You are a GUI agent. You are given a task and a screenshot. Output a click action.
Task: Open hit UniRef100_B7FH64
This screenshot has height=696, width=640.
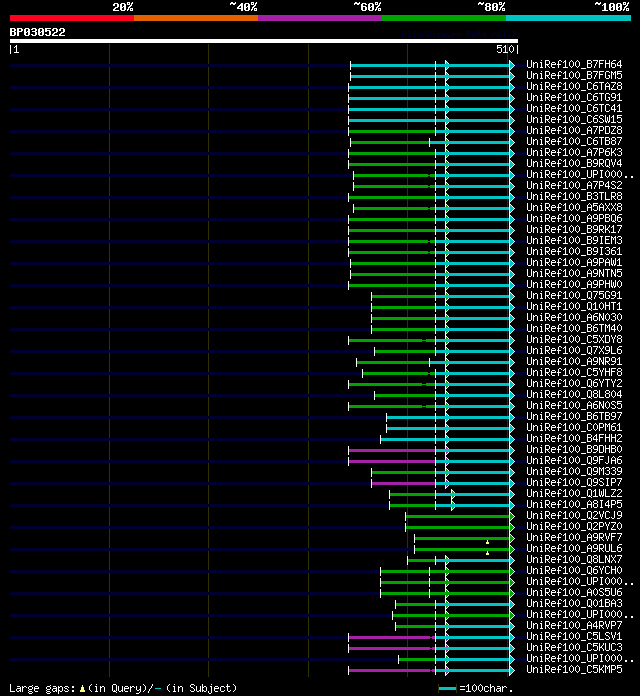pyautogui.click(x=574, y=64)
